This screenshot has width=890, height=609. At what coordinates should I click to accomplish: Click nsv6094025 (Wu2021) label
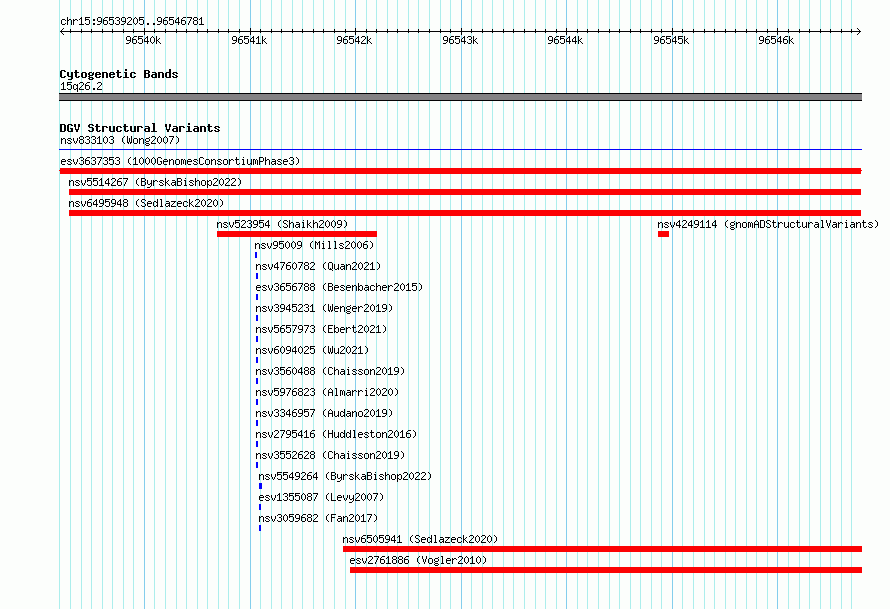click(x=312, y=350)
